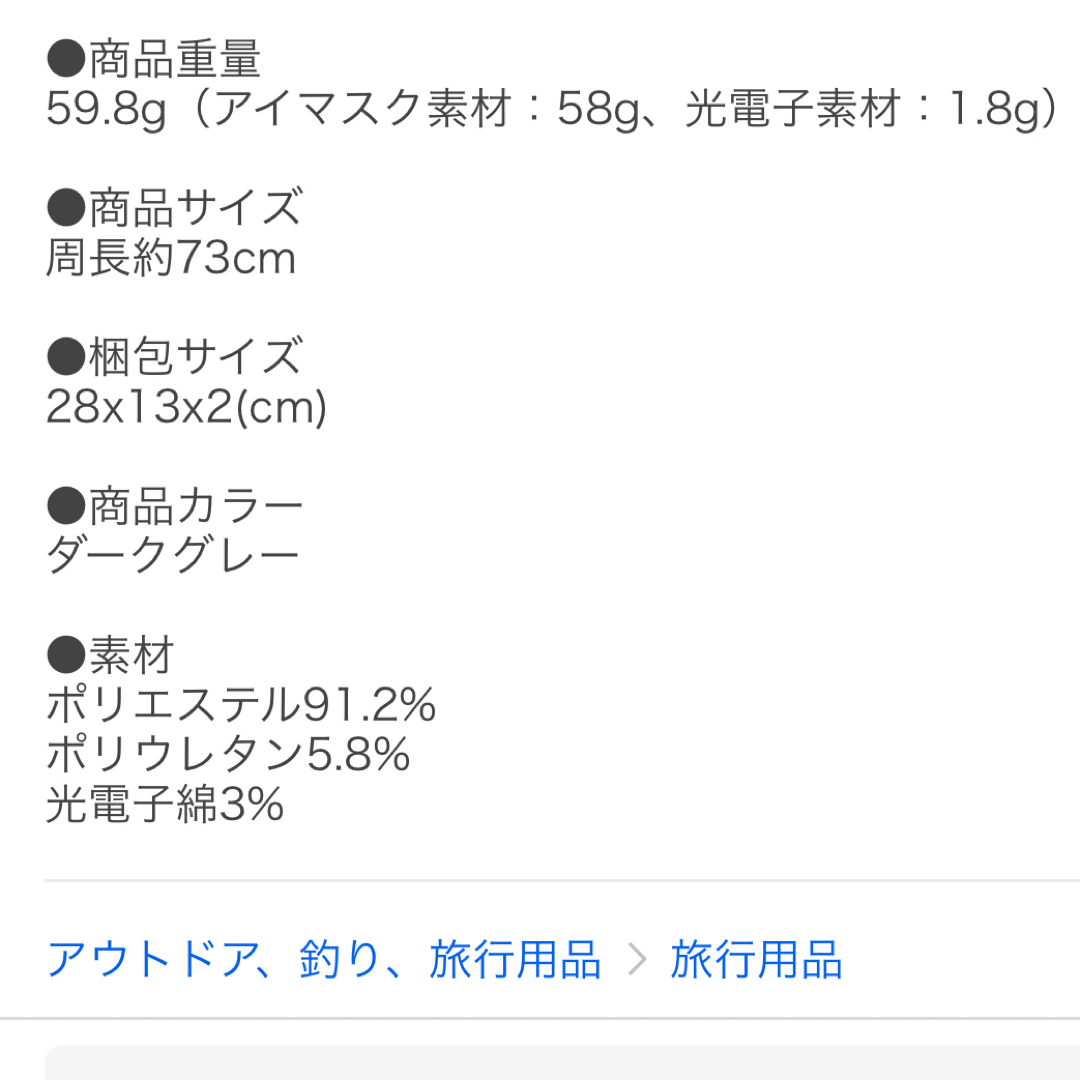The image size is (1080, 1080).
Task: Click the bullet before 商品重量
Action: 66,58
